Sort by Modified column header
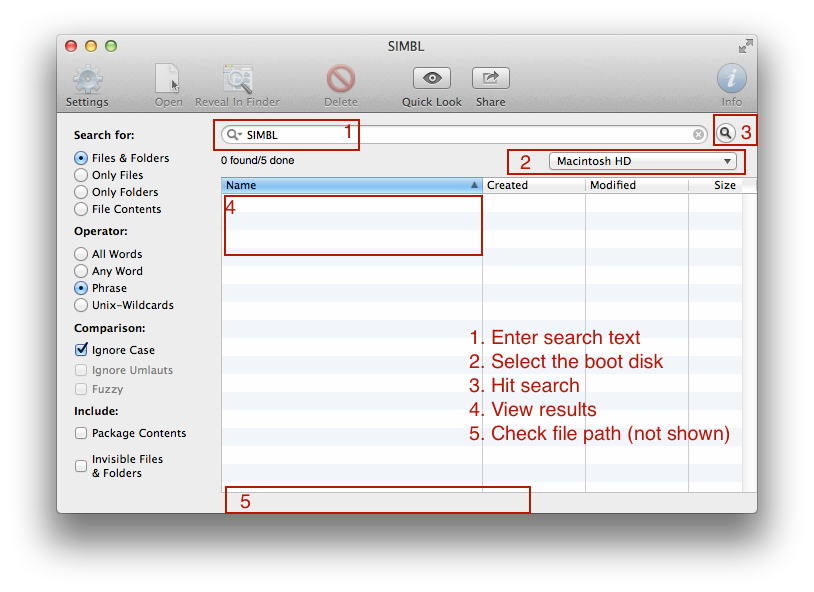 click(637, 185)
